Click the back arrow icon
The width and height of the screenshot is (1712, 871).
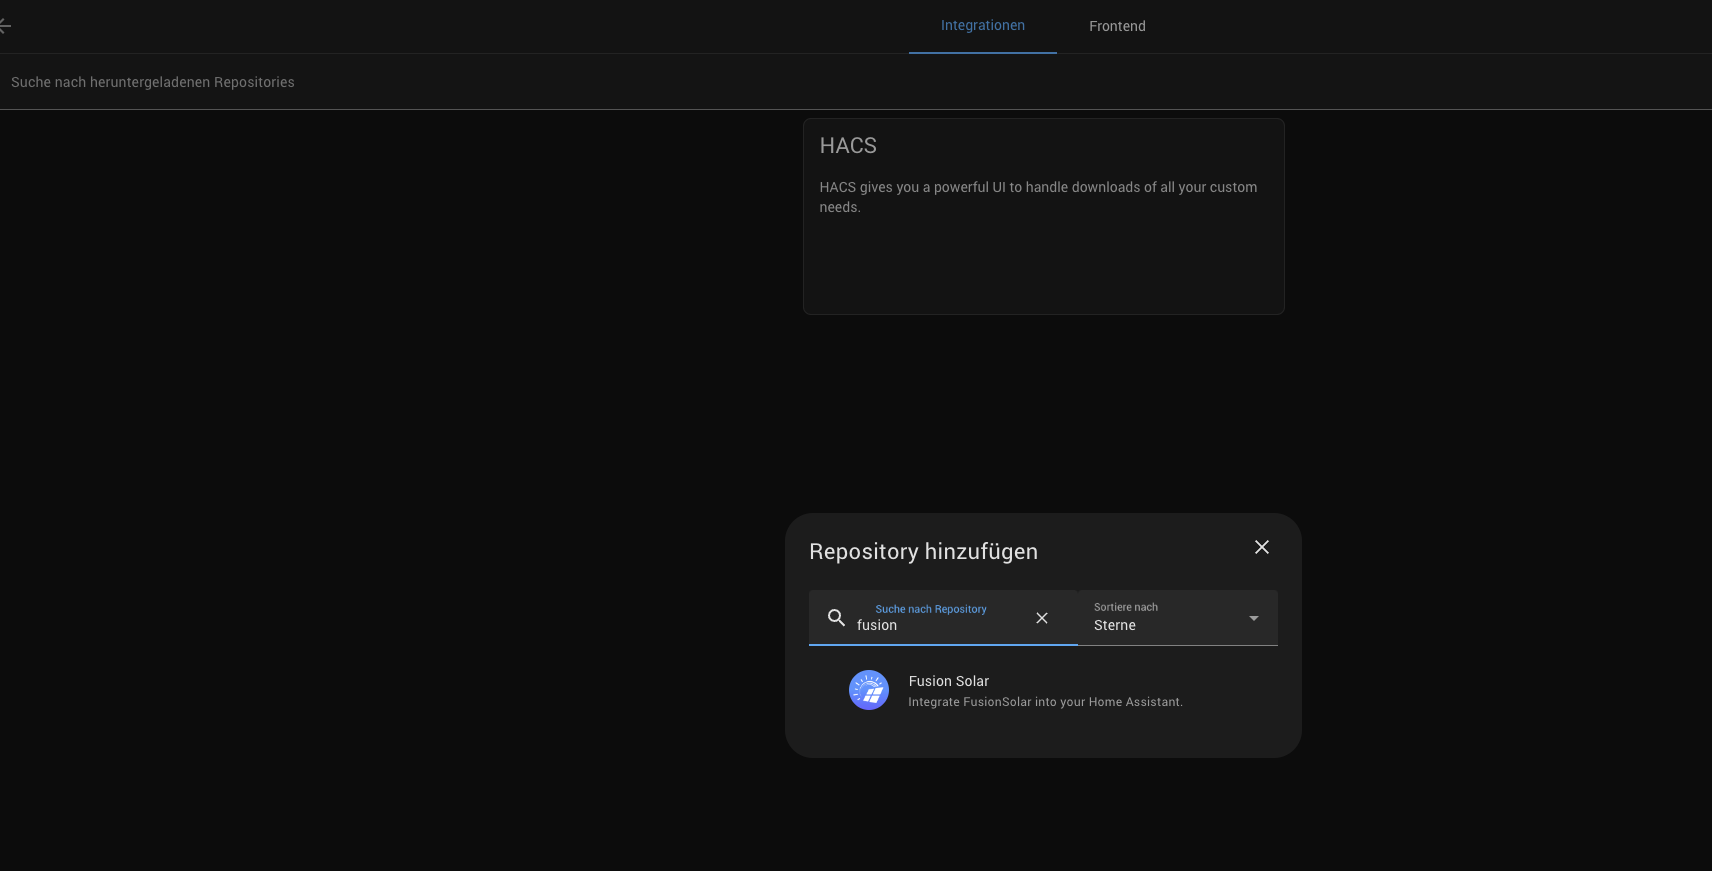click(x=4, y=26)
